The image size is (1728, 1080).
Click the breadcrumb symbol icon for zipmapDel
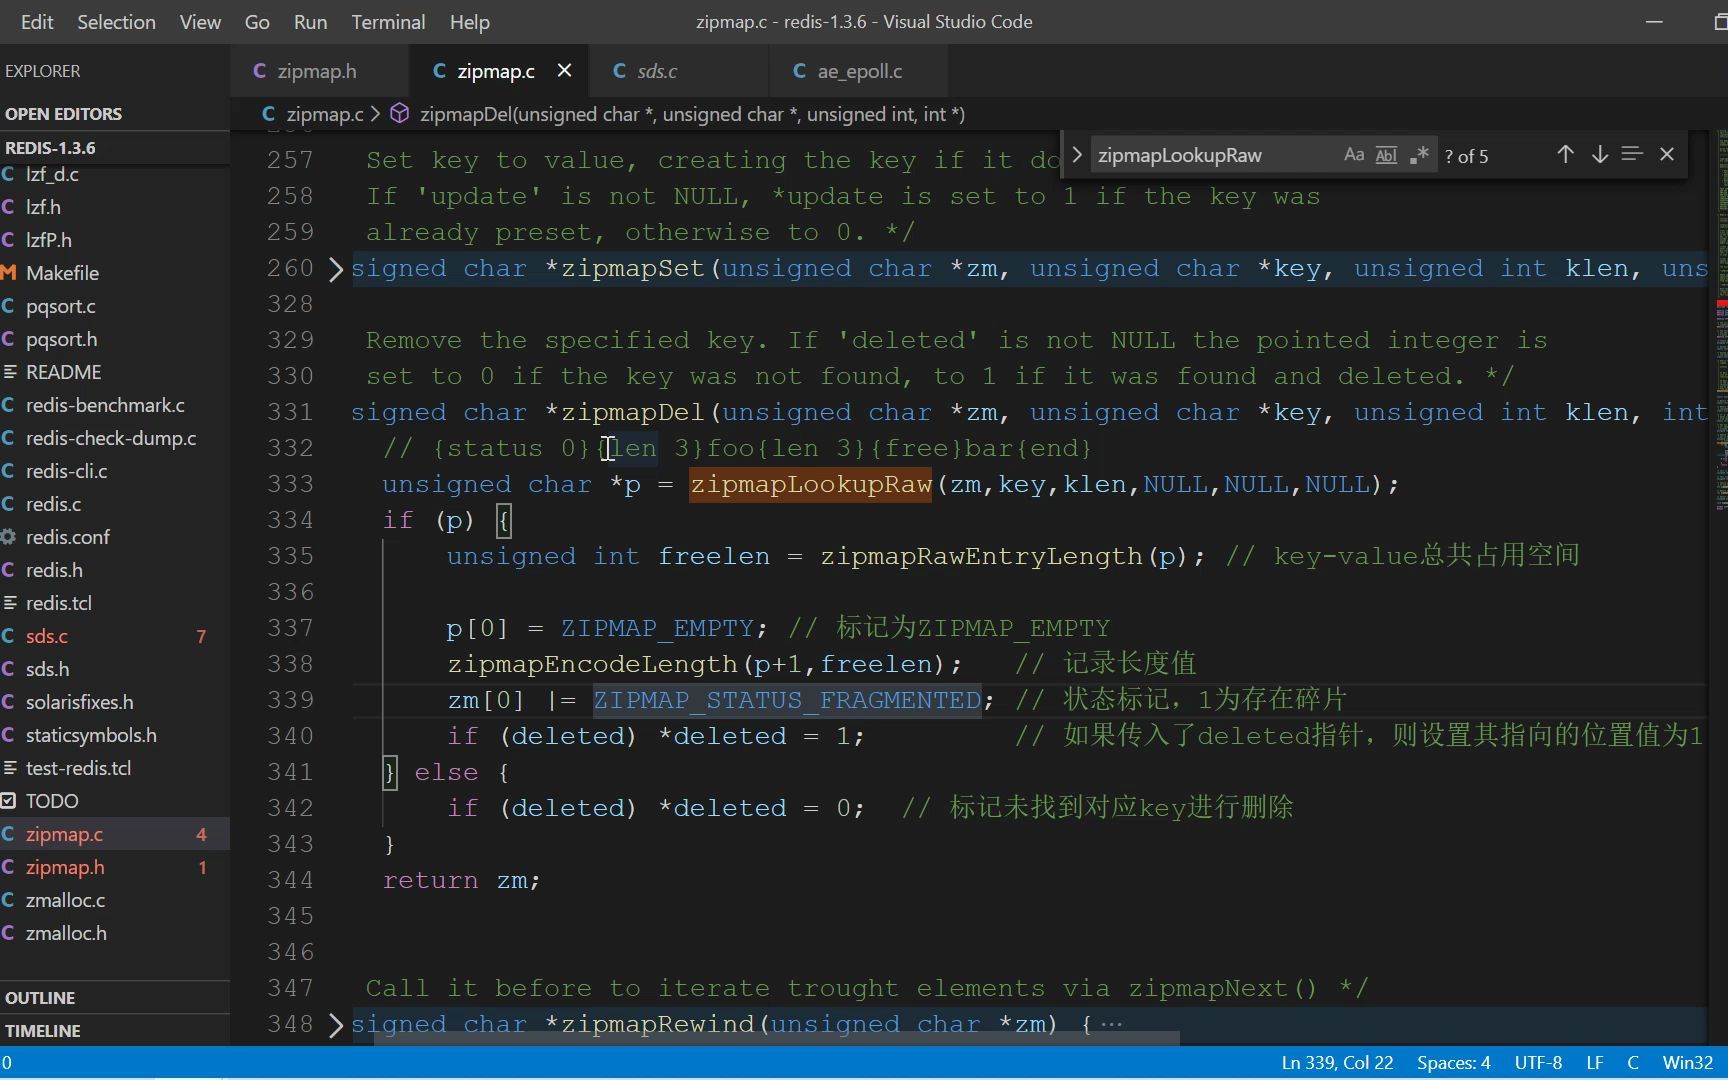click(399, 113)
